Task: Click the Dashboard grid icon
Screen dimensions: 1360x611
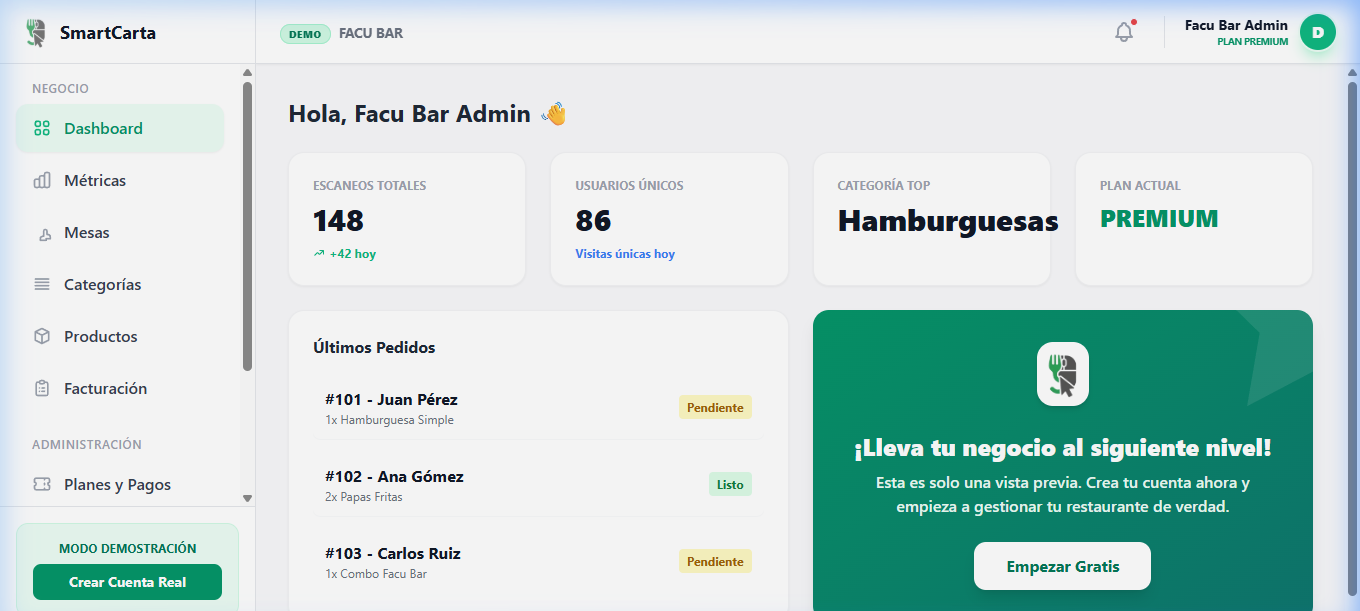Action: tap(42, 129)
